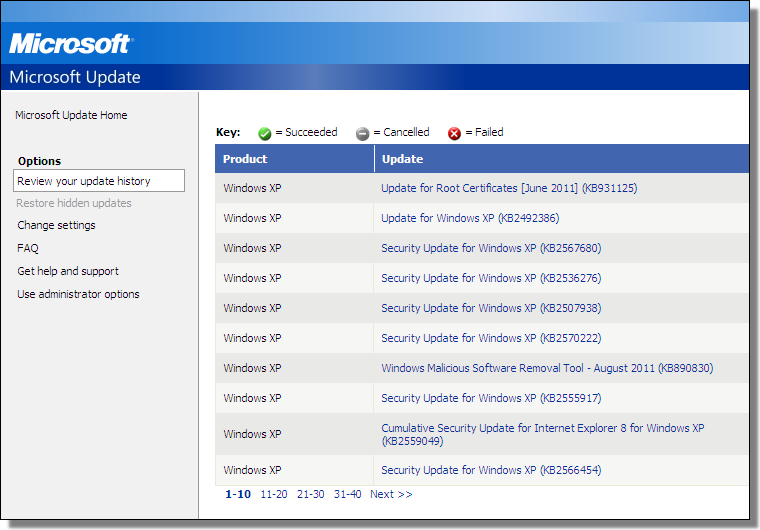This screenshot has height=530, width=760.
Task: Open Cumulative Security Update for Internet Explorer 8
Action: [x=542, y=428]
